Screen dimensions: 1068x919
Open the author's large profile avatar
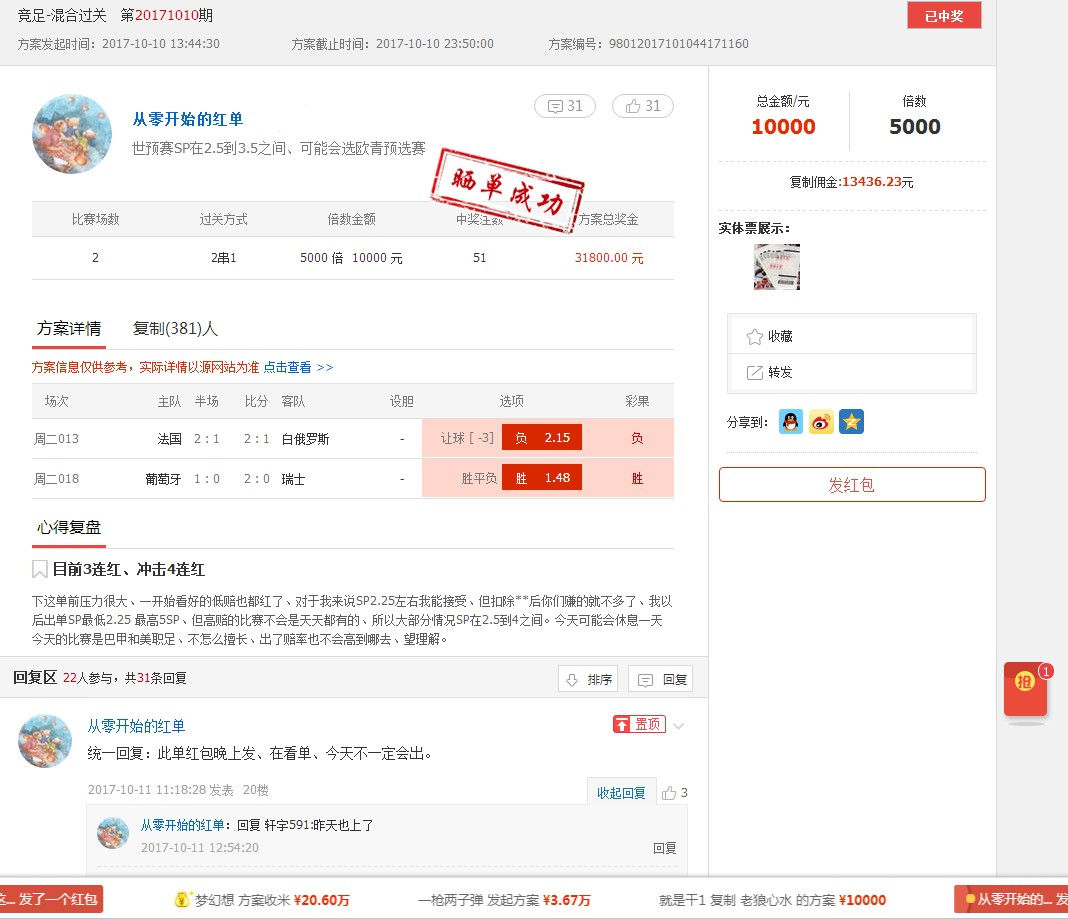[x=72, y=134]
